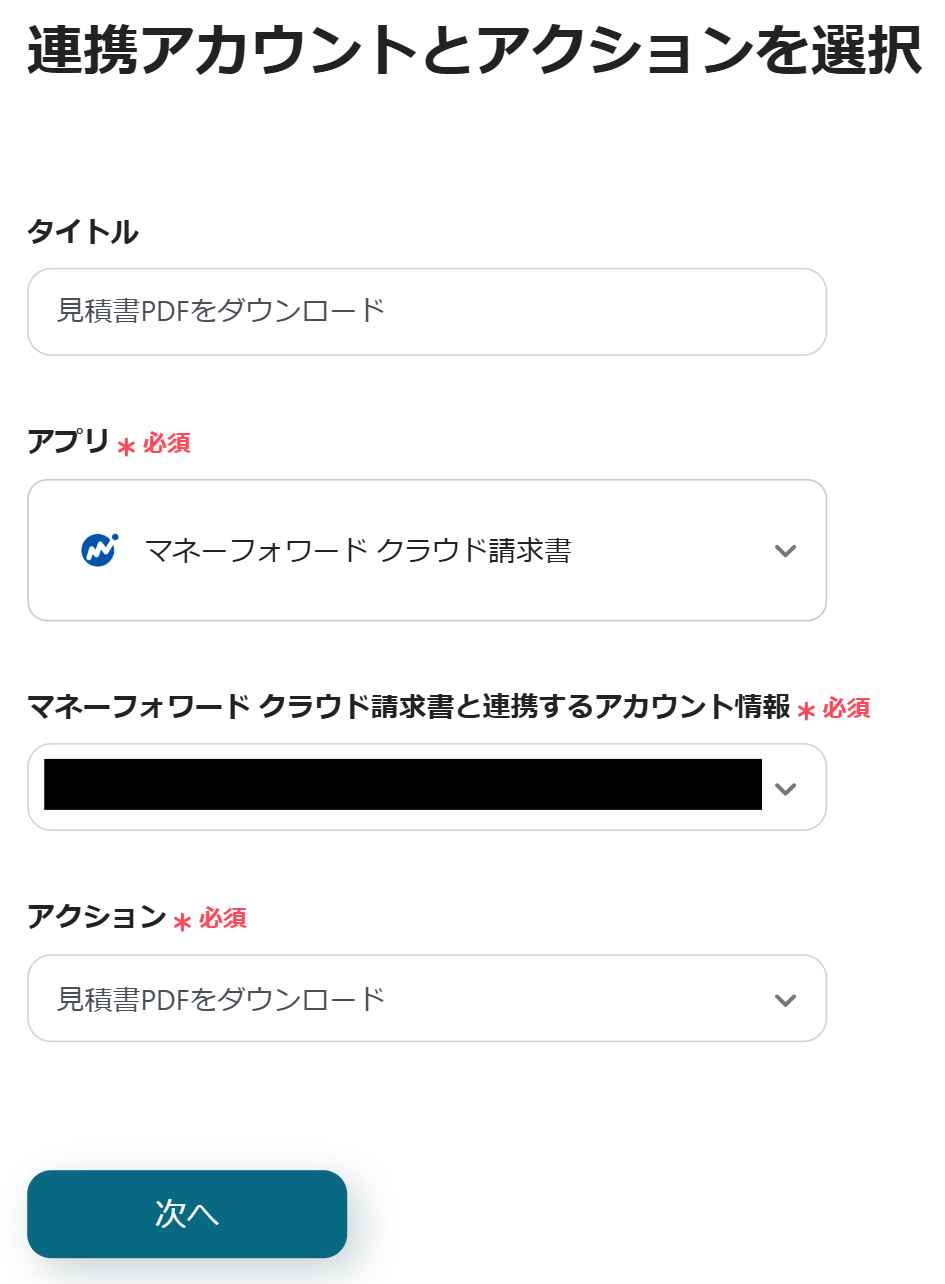Focus the タイトル text input field
Viewport: 945px width, 1284px height.
click(x=426, y=311)
